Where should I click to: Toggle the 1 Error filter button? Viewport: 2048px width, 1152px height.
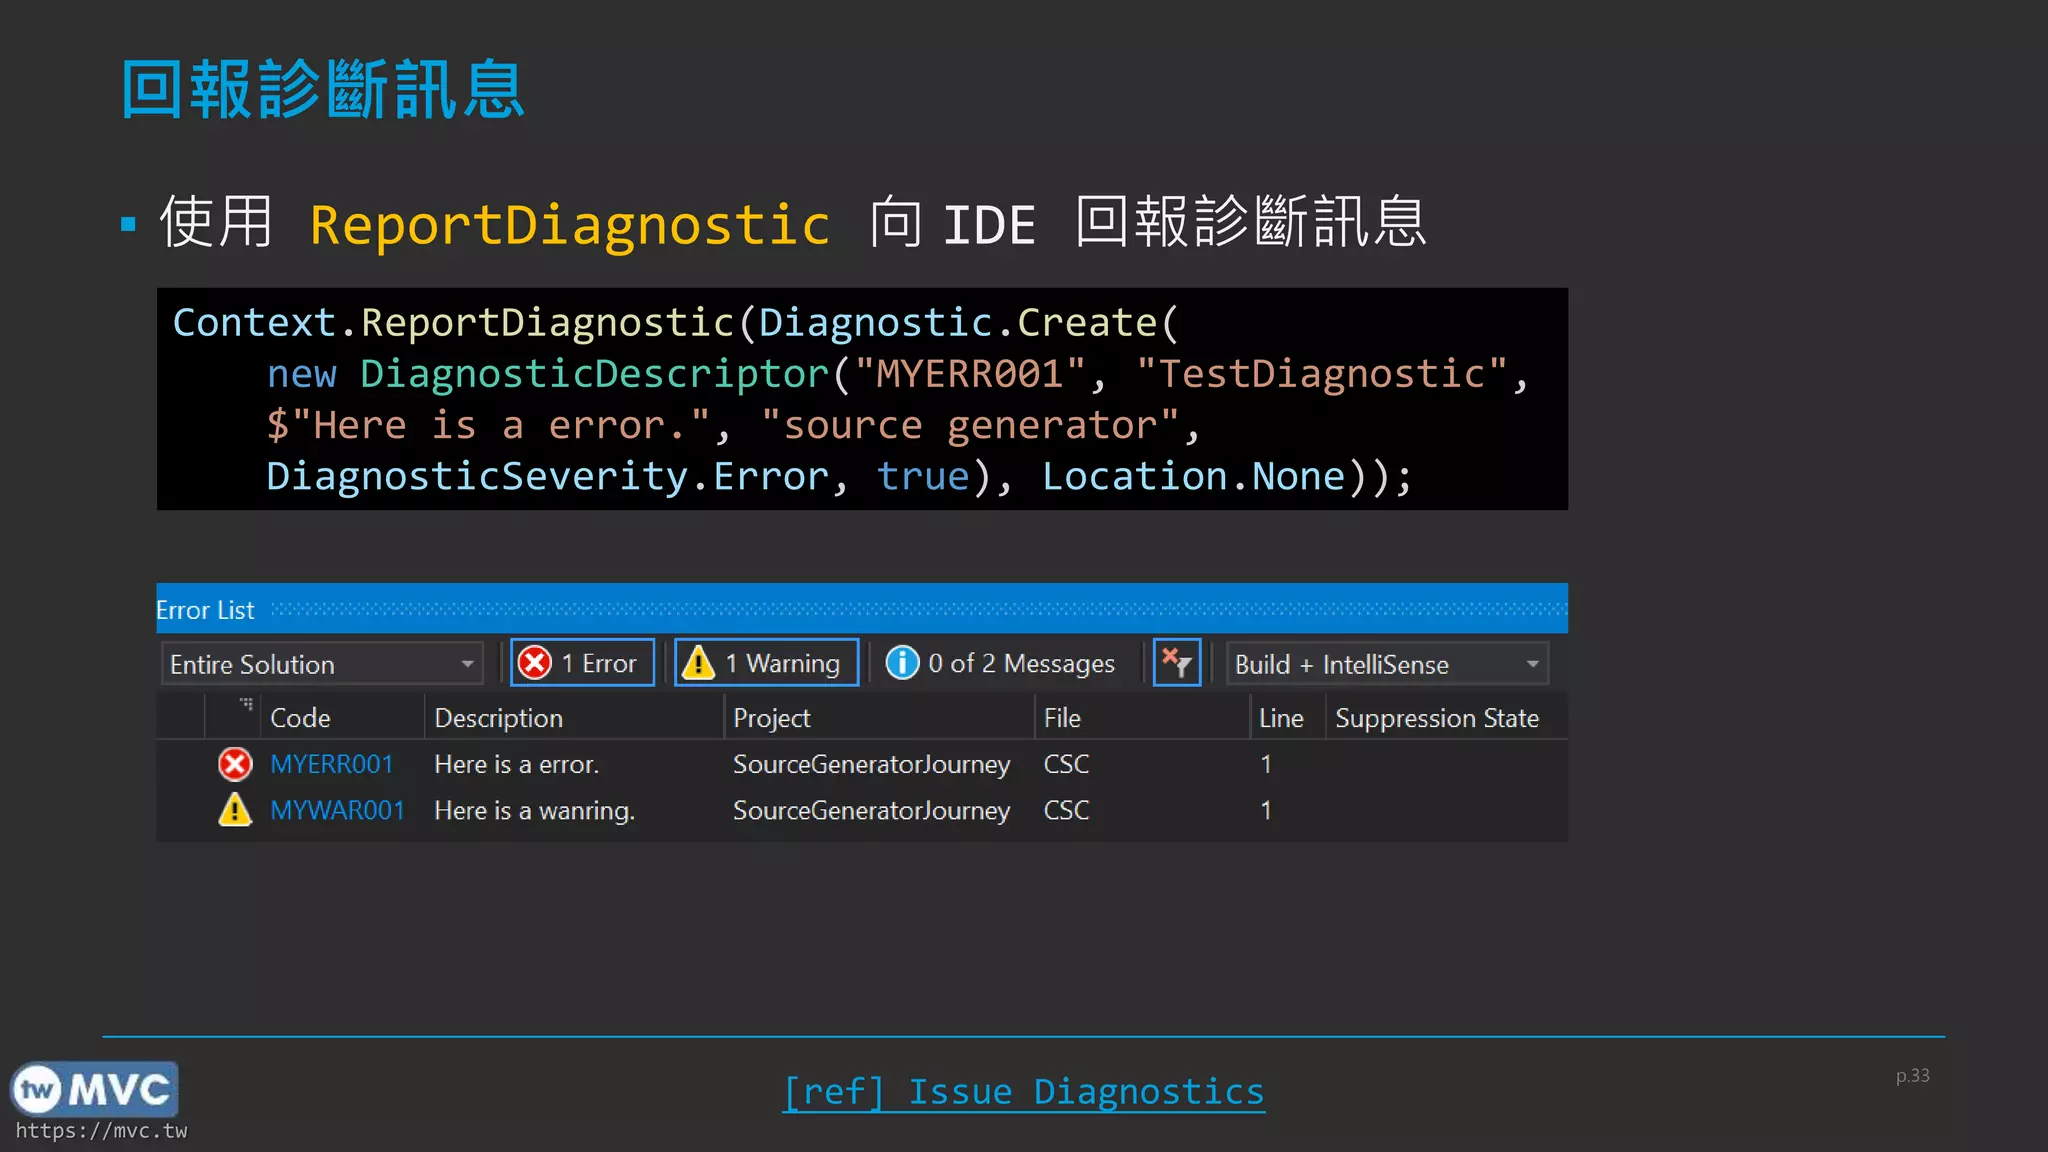pyautogui.click(x=582, y=663)
